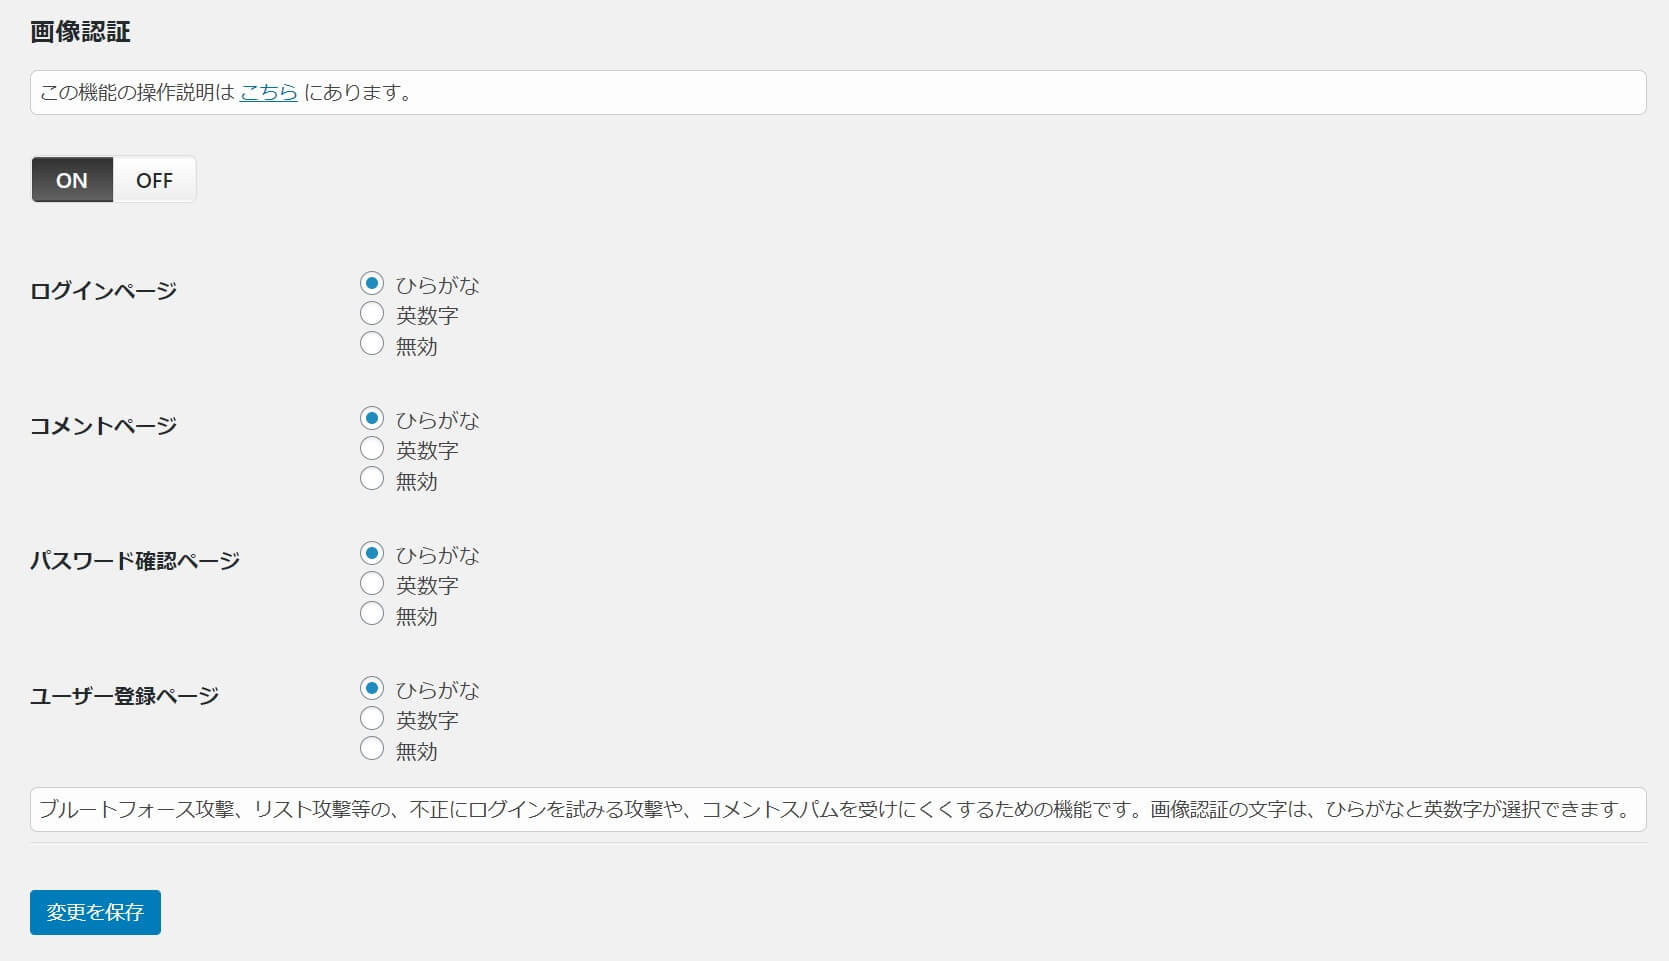This screenshot has height=961, width=1669.
Task: Click the 変更を保存 button
Action: click(95, 912)
